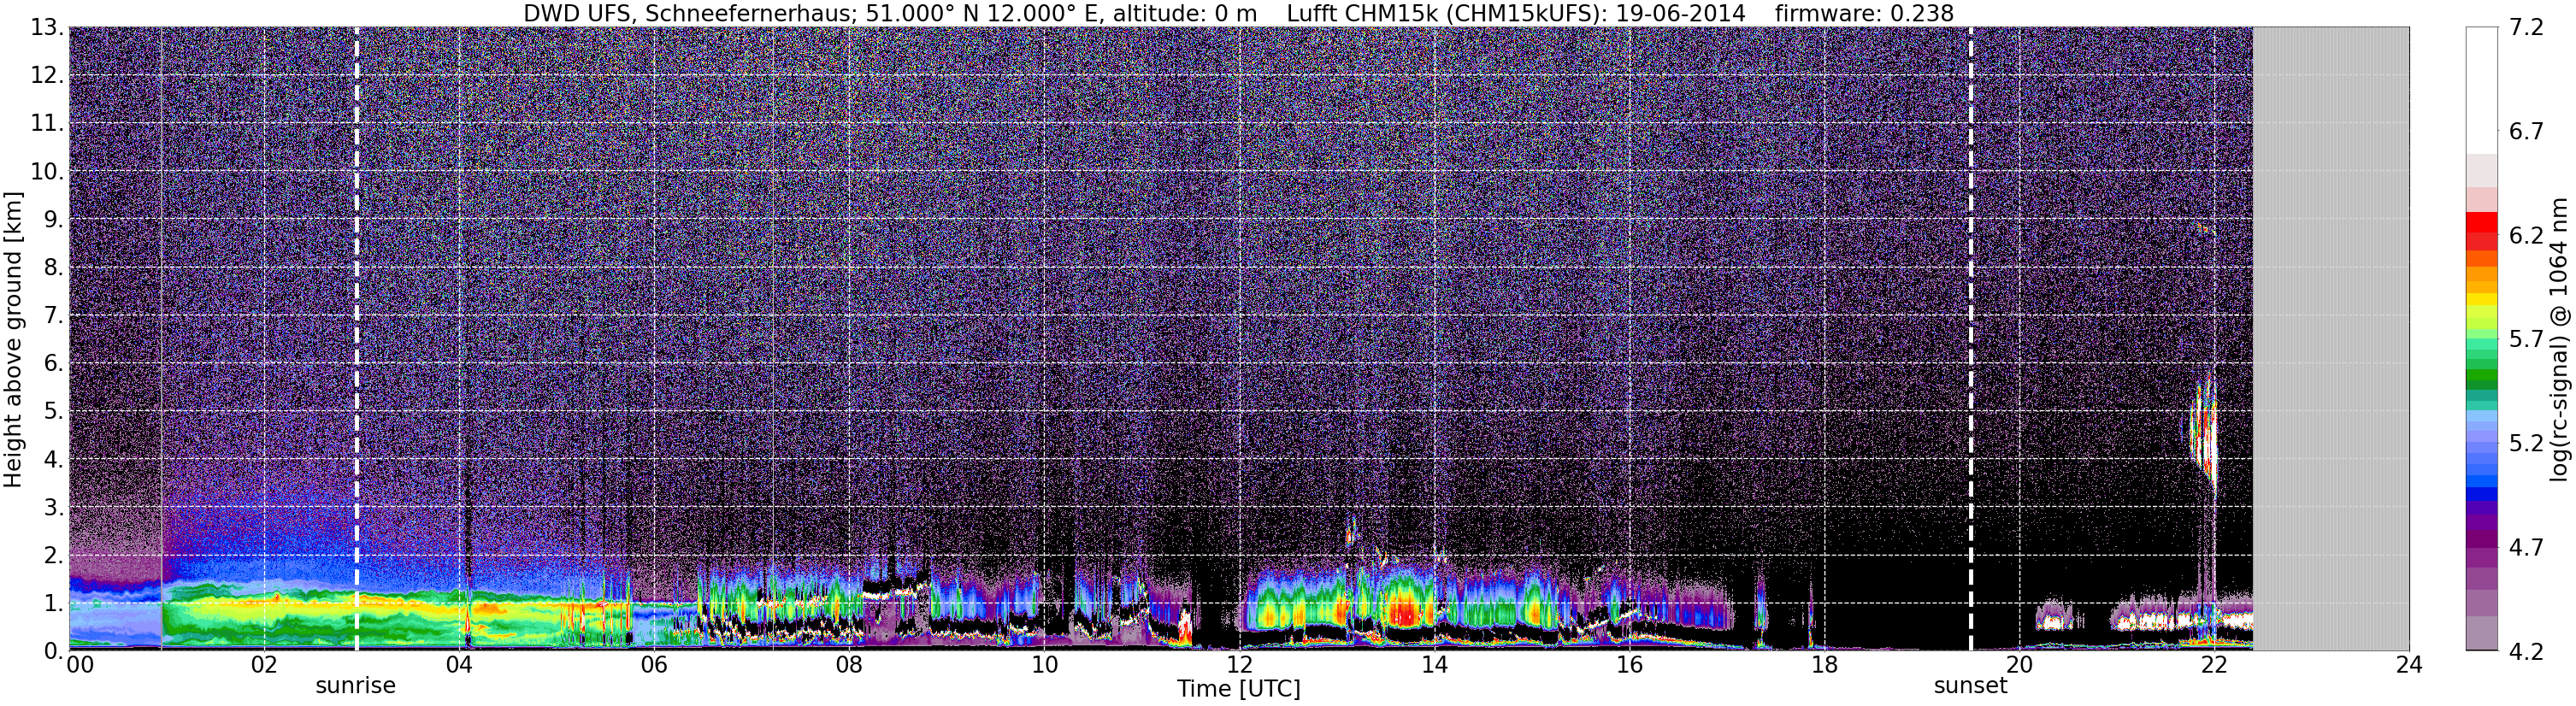
Task: Click the "Height above ground [km]" axis label
Action: tap(13, 339)
